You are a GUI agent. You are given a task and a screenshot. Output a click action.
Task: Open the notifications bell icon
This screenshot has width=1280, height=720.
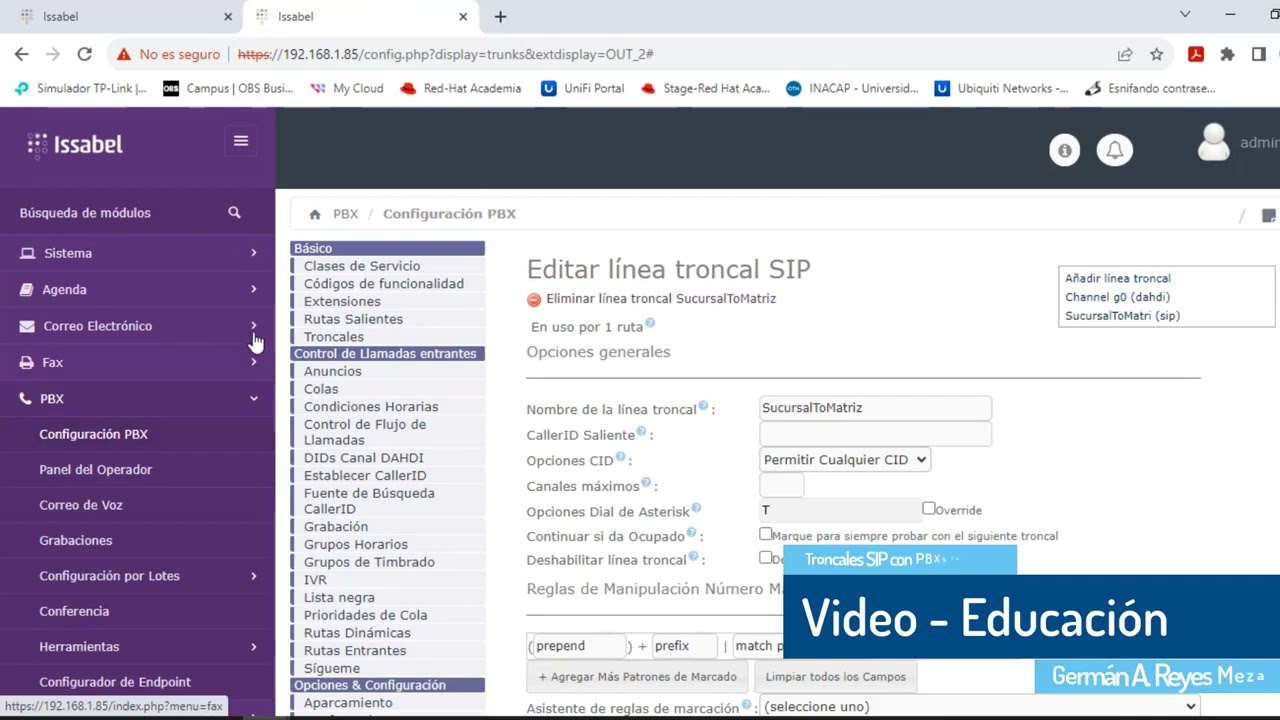[x=1114, y=151]
